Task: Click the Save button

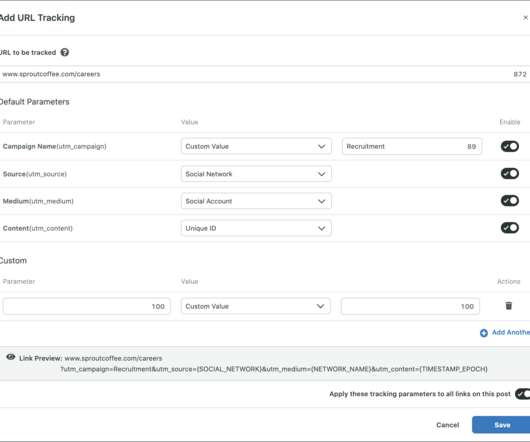Action: [x=502, y=425]
